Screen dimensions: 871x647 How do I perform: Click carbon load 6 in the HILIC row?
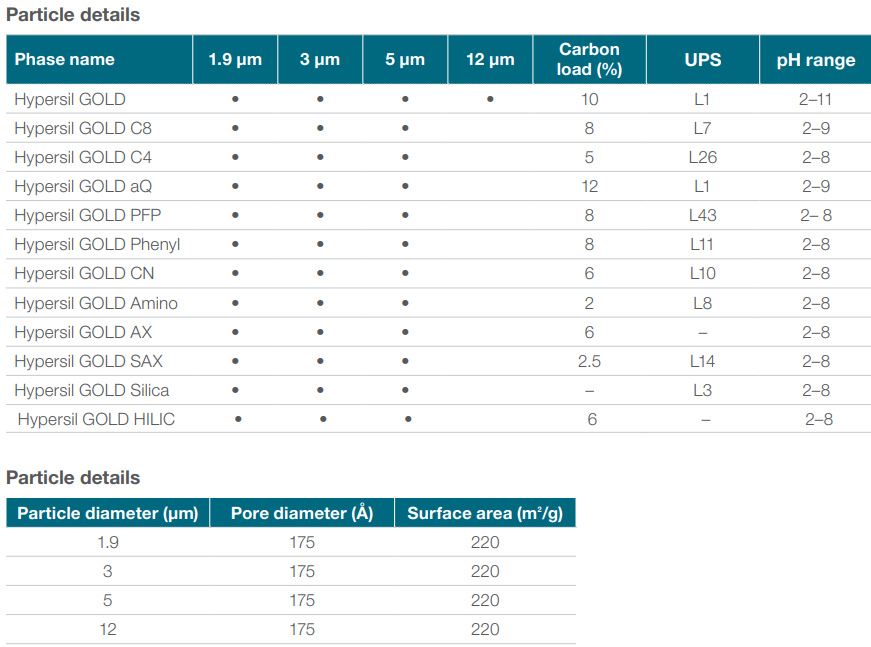(592, 419)
